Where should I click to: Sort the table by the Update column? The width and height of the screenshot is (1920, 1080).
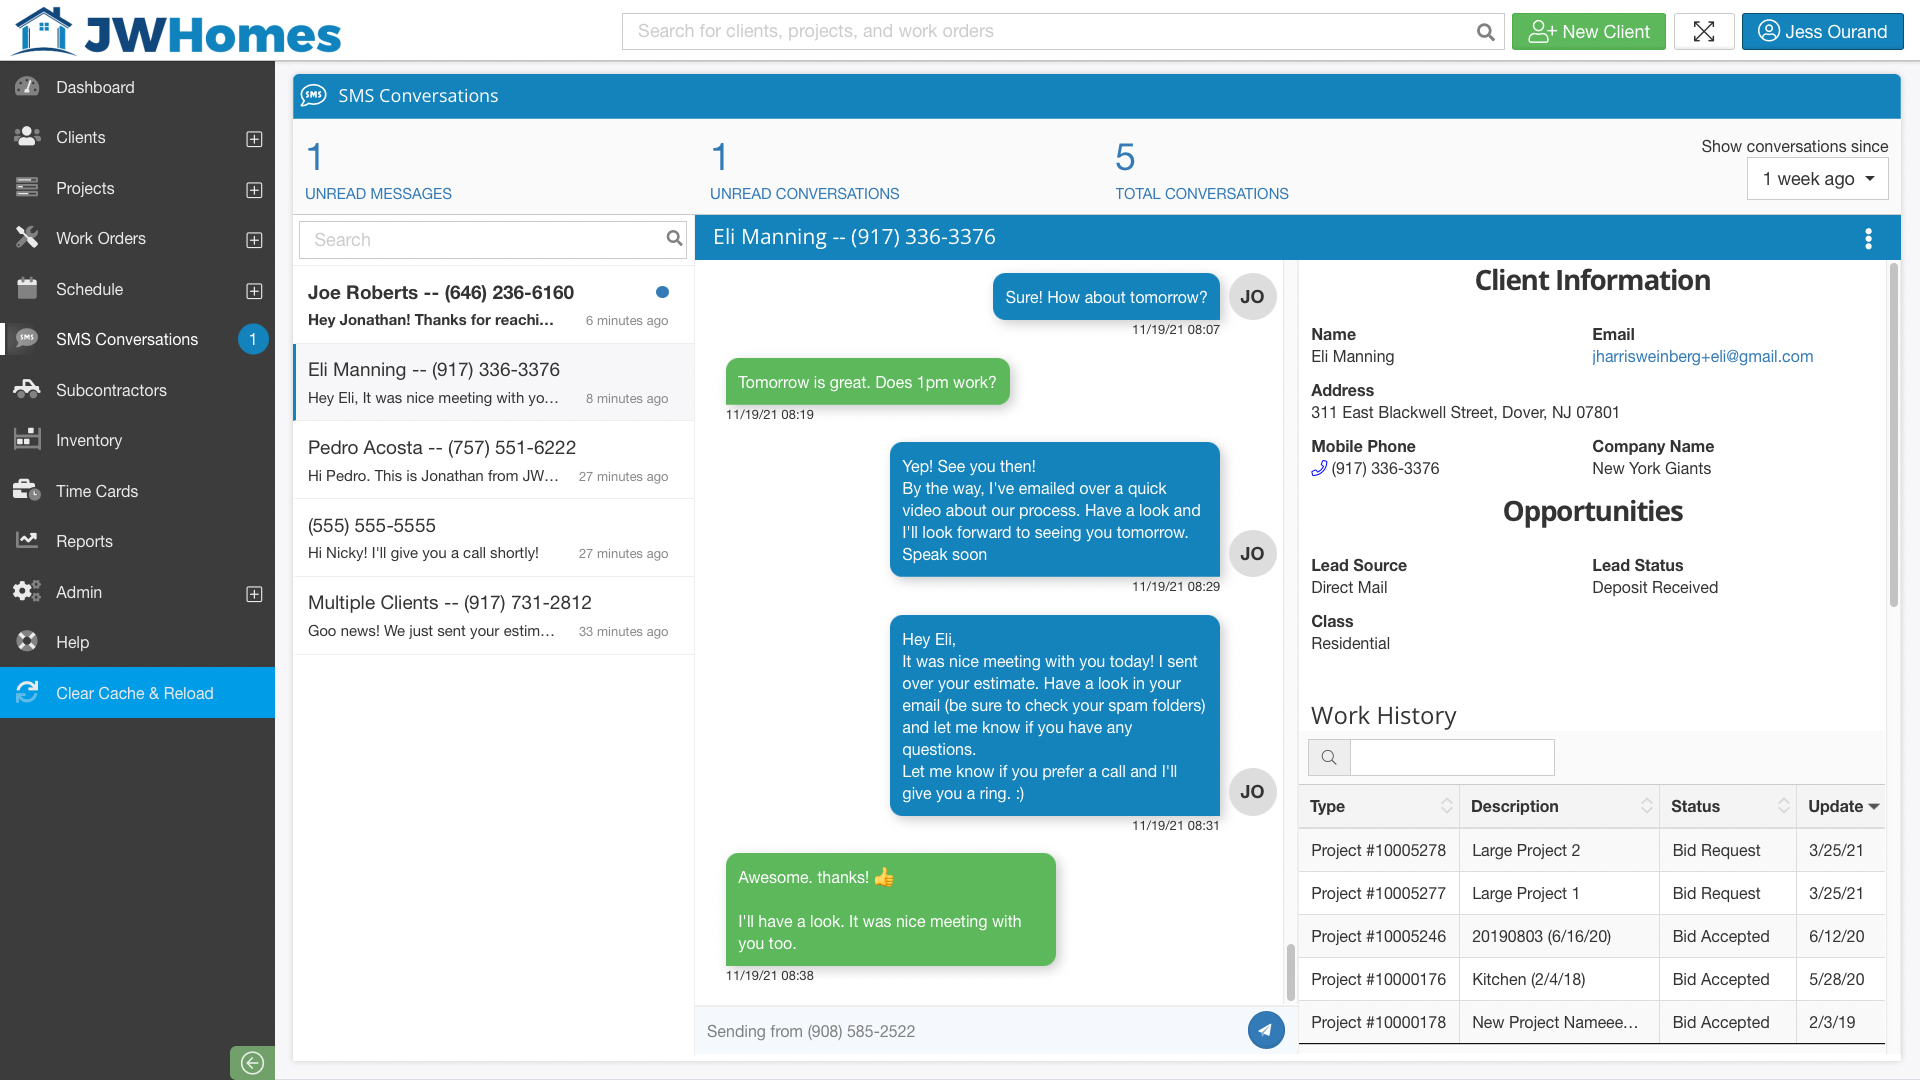coord(1842,806)
